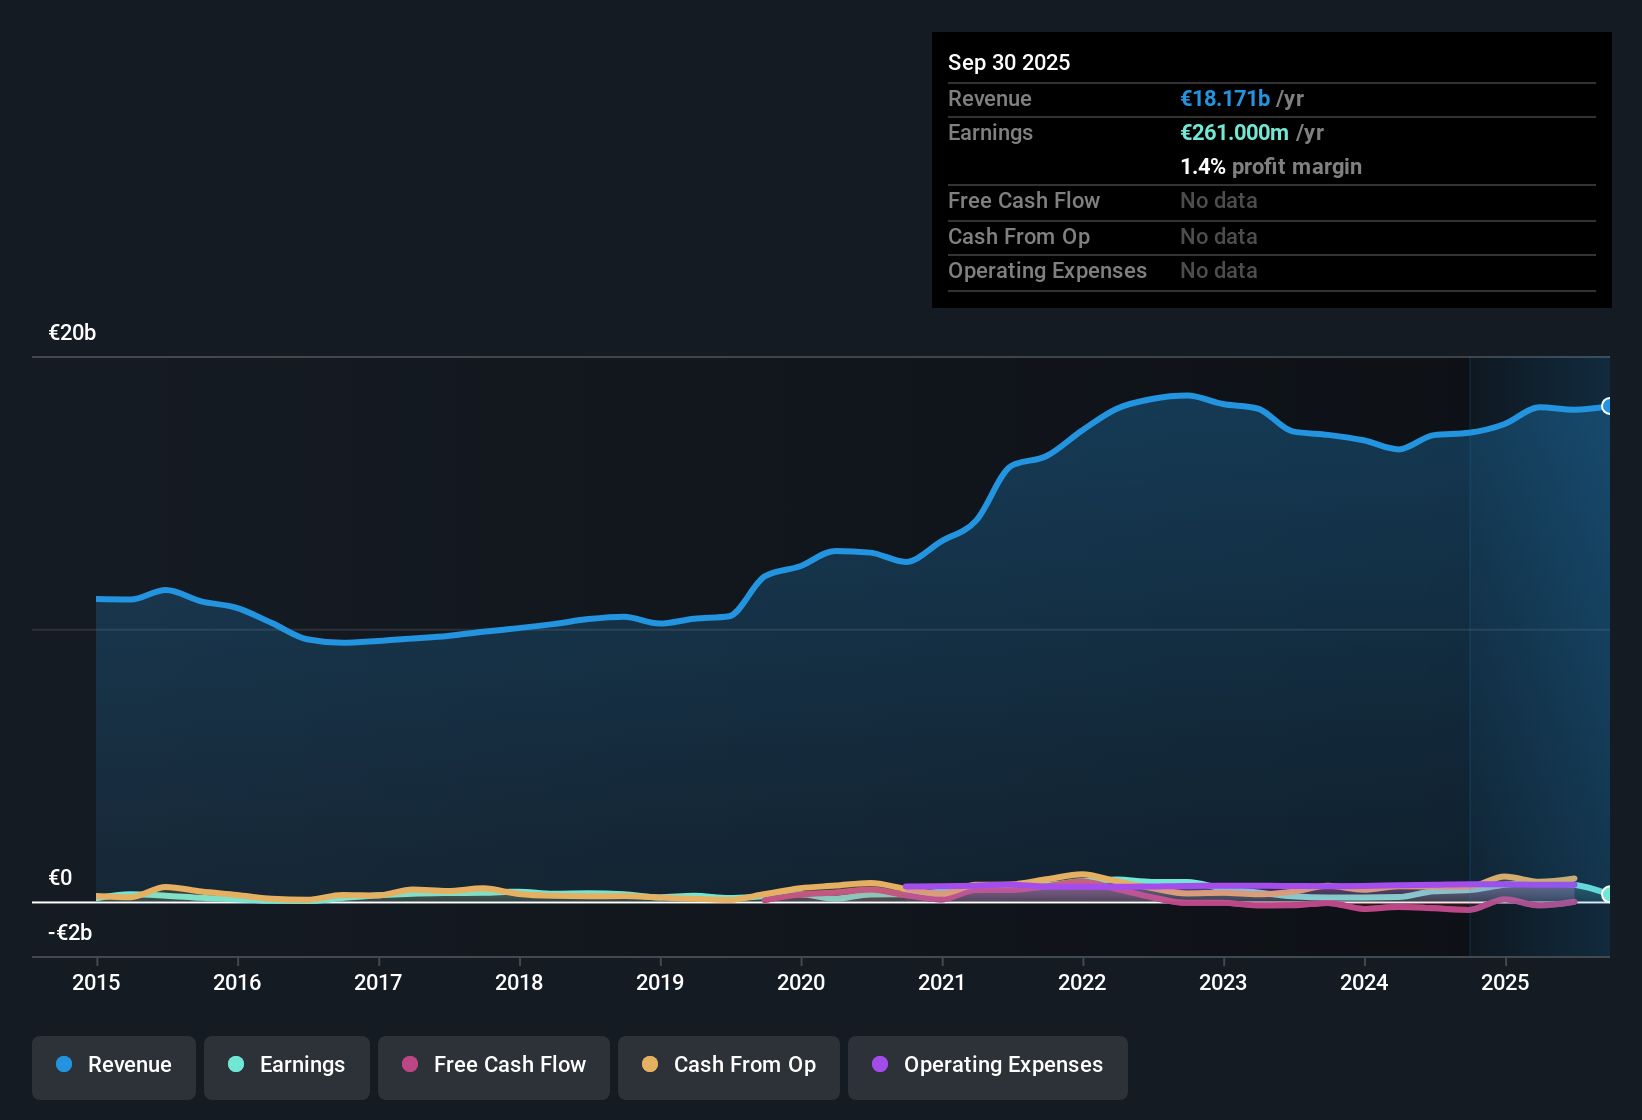Select the revenue endpoint marker on the chart

point(1609,406)
